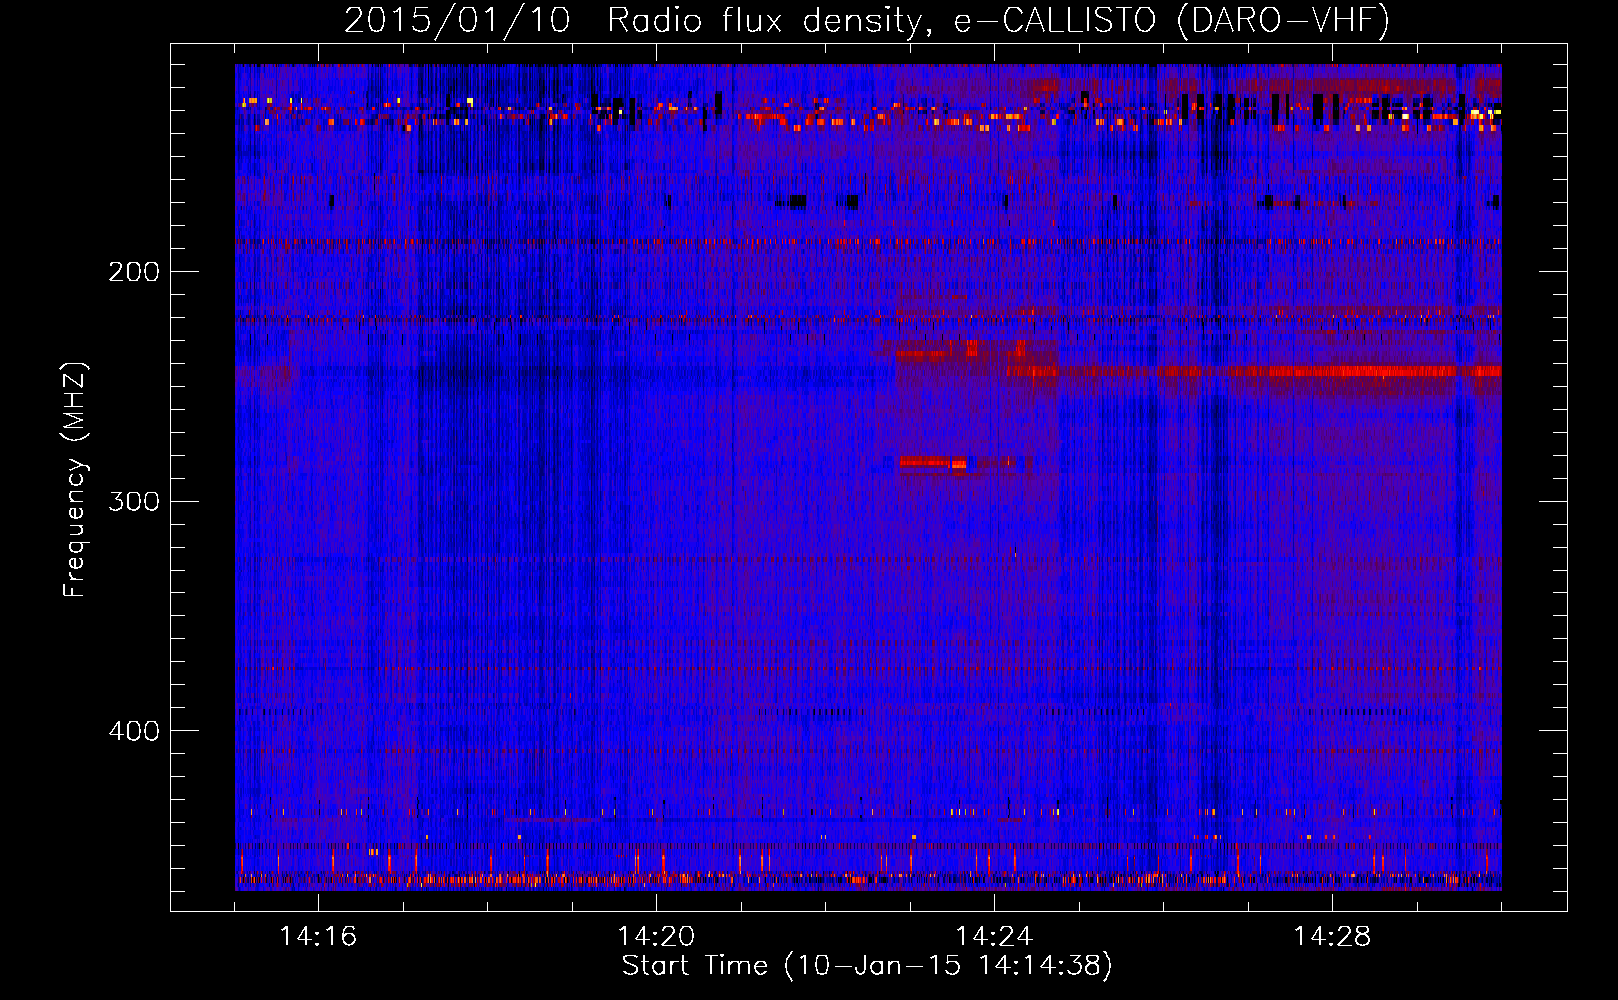Click the Frequency (MHZ) axis title

coord(75,480)
